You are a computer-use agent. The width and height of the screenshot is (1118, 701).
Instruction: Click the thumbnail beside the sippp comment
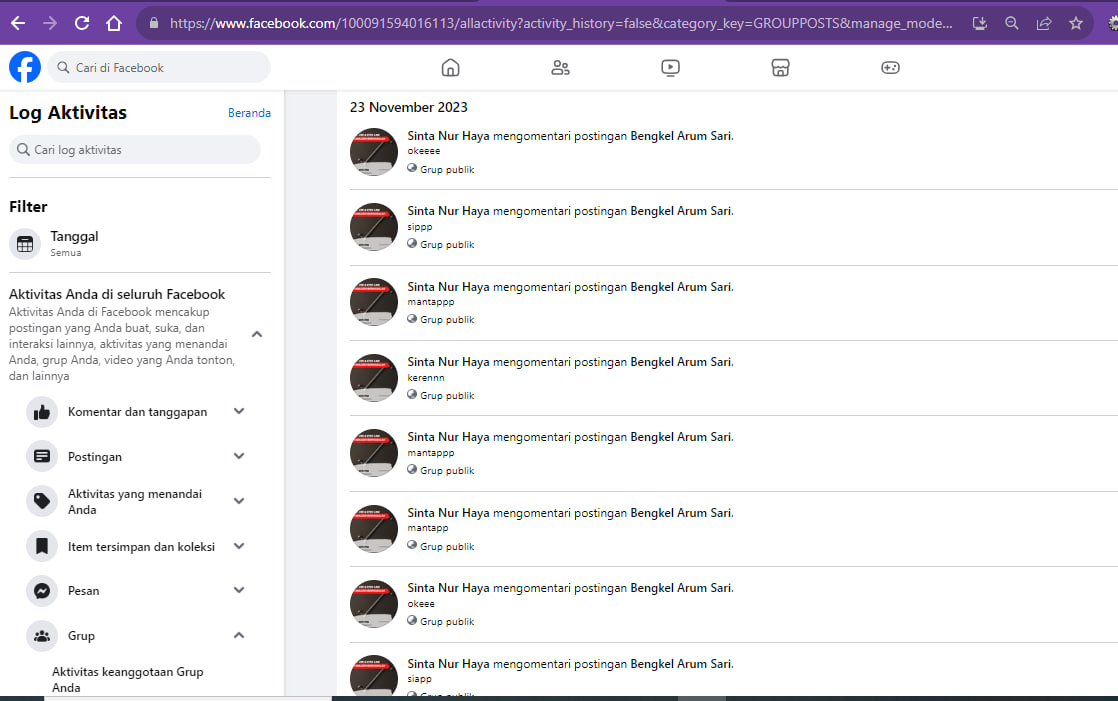click(374, 227)
